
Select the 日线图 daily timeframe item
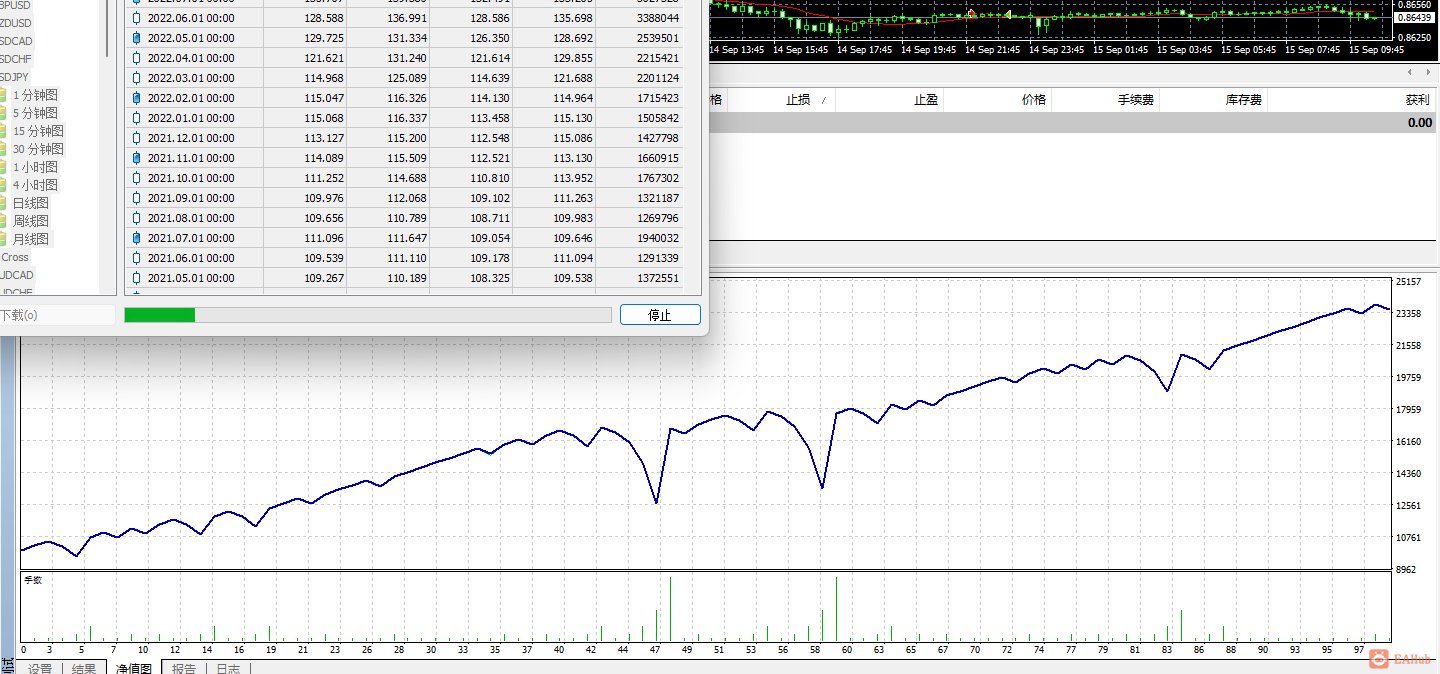click(x=30, y=203)
